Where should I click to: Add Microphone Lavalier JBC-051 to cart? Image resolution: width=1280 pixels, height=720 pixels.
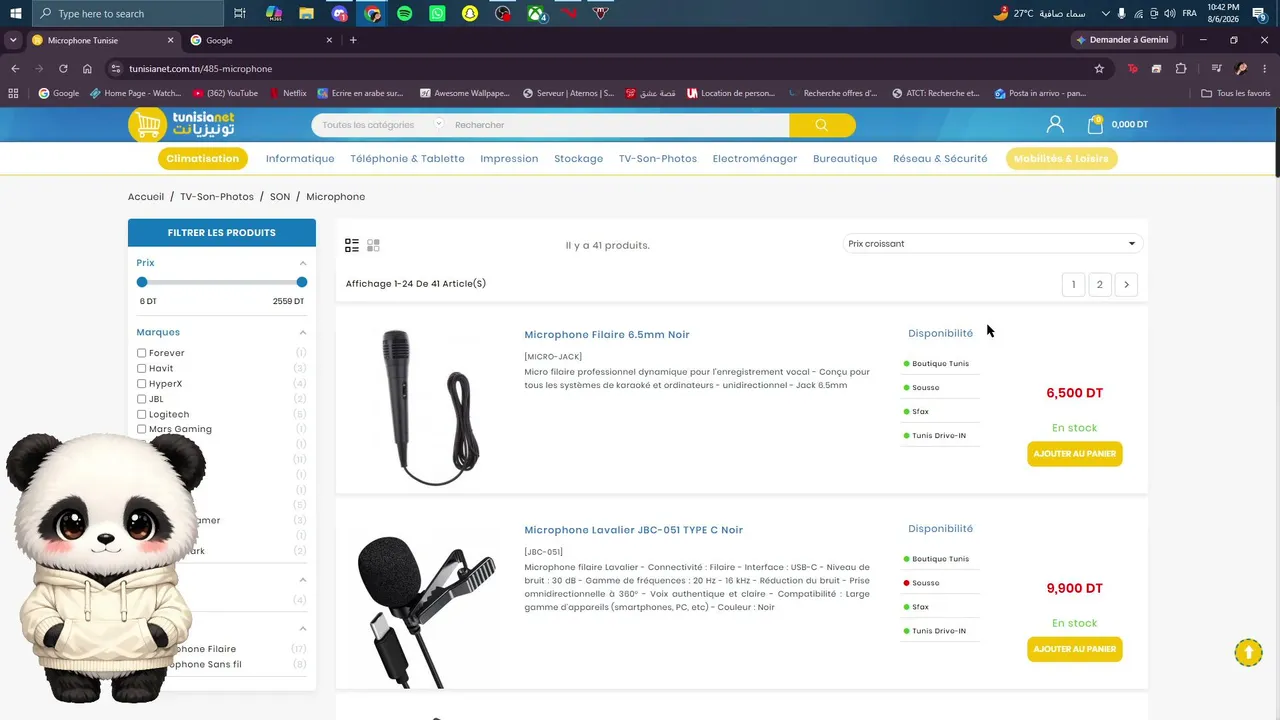click(1075, 649)
